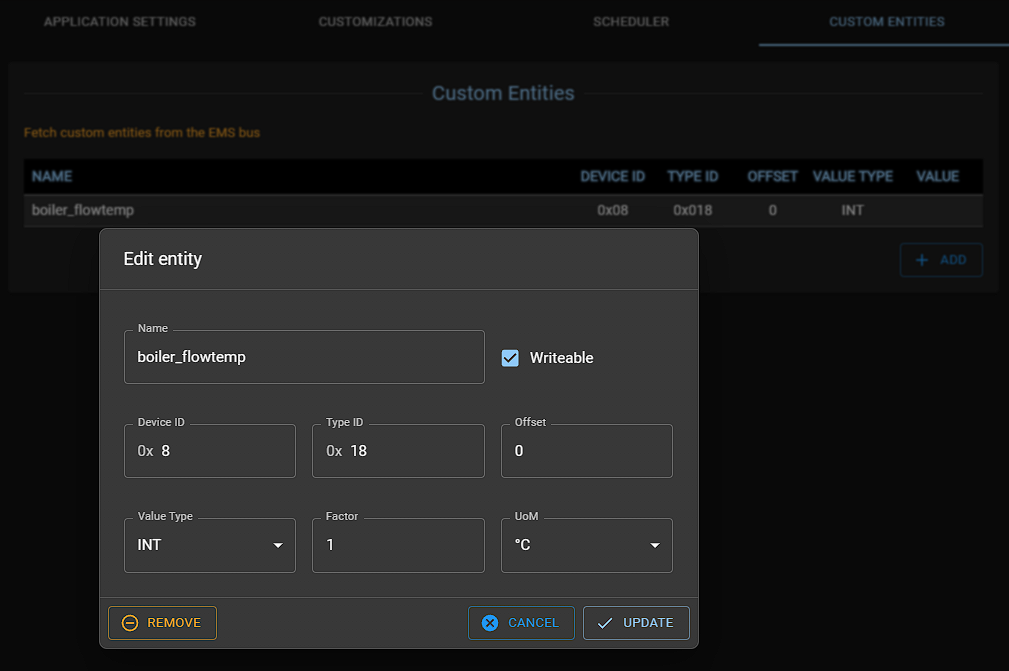Click the X icon on Cancel button
Image resolution: width=1009 pixels, height=671 pixels.
pos(490,623)
